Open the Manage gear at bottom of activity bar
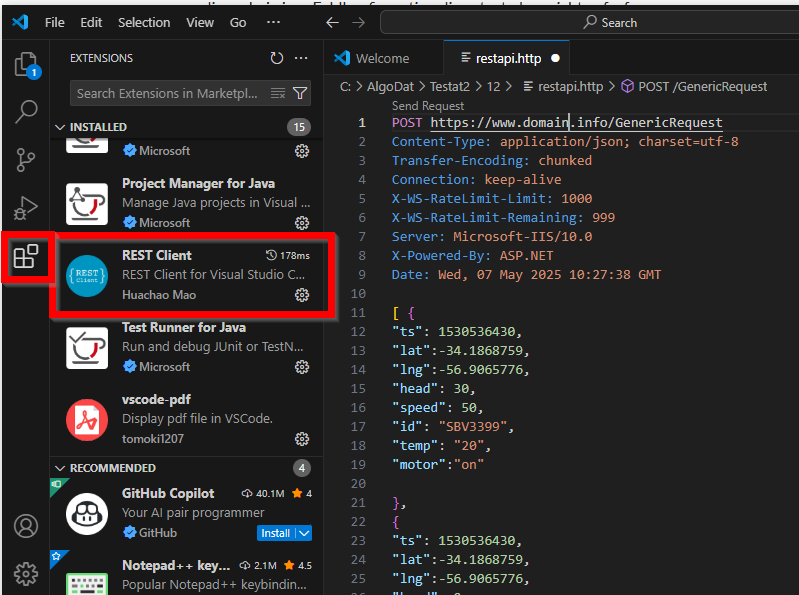Screen dimensions: 799x595 coord(26,574)
